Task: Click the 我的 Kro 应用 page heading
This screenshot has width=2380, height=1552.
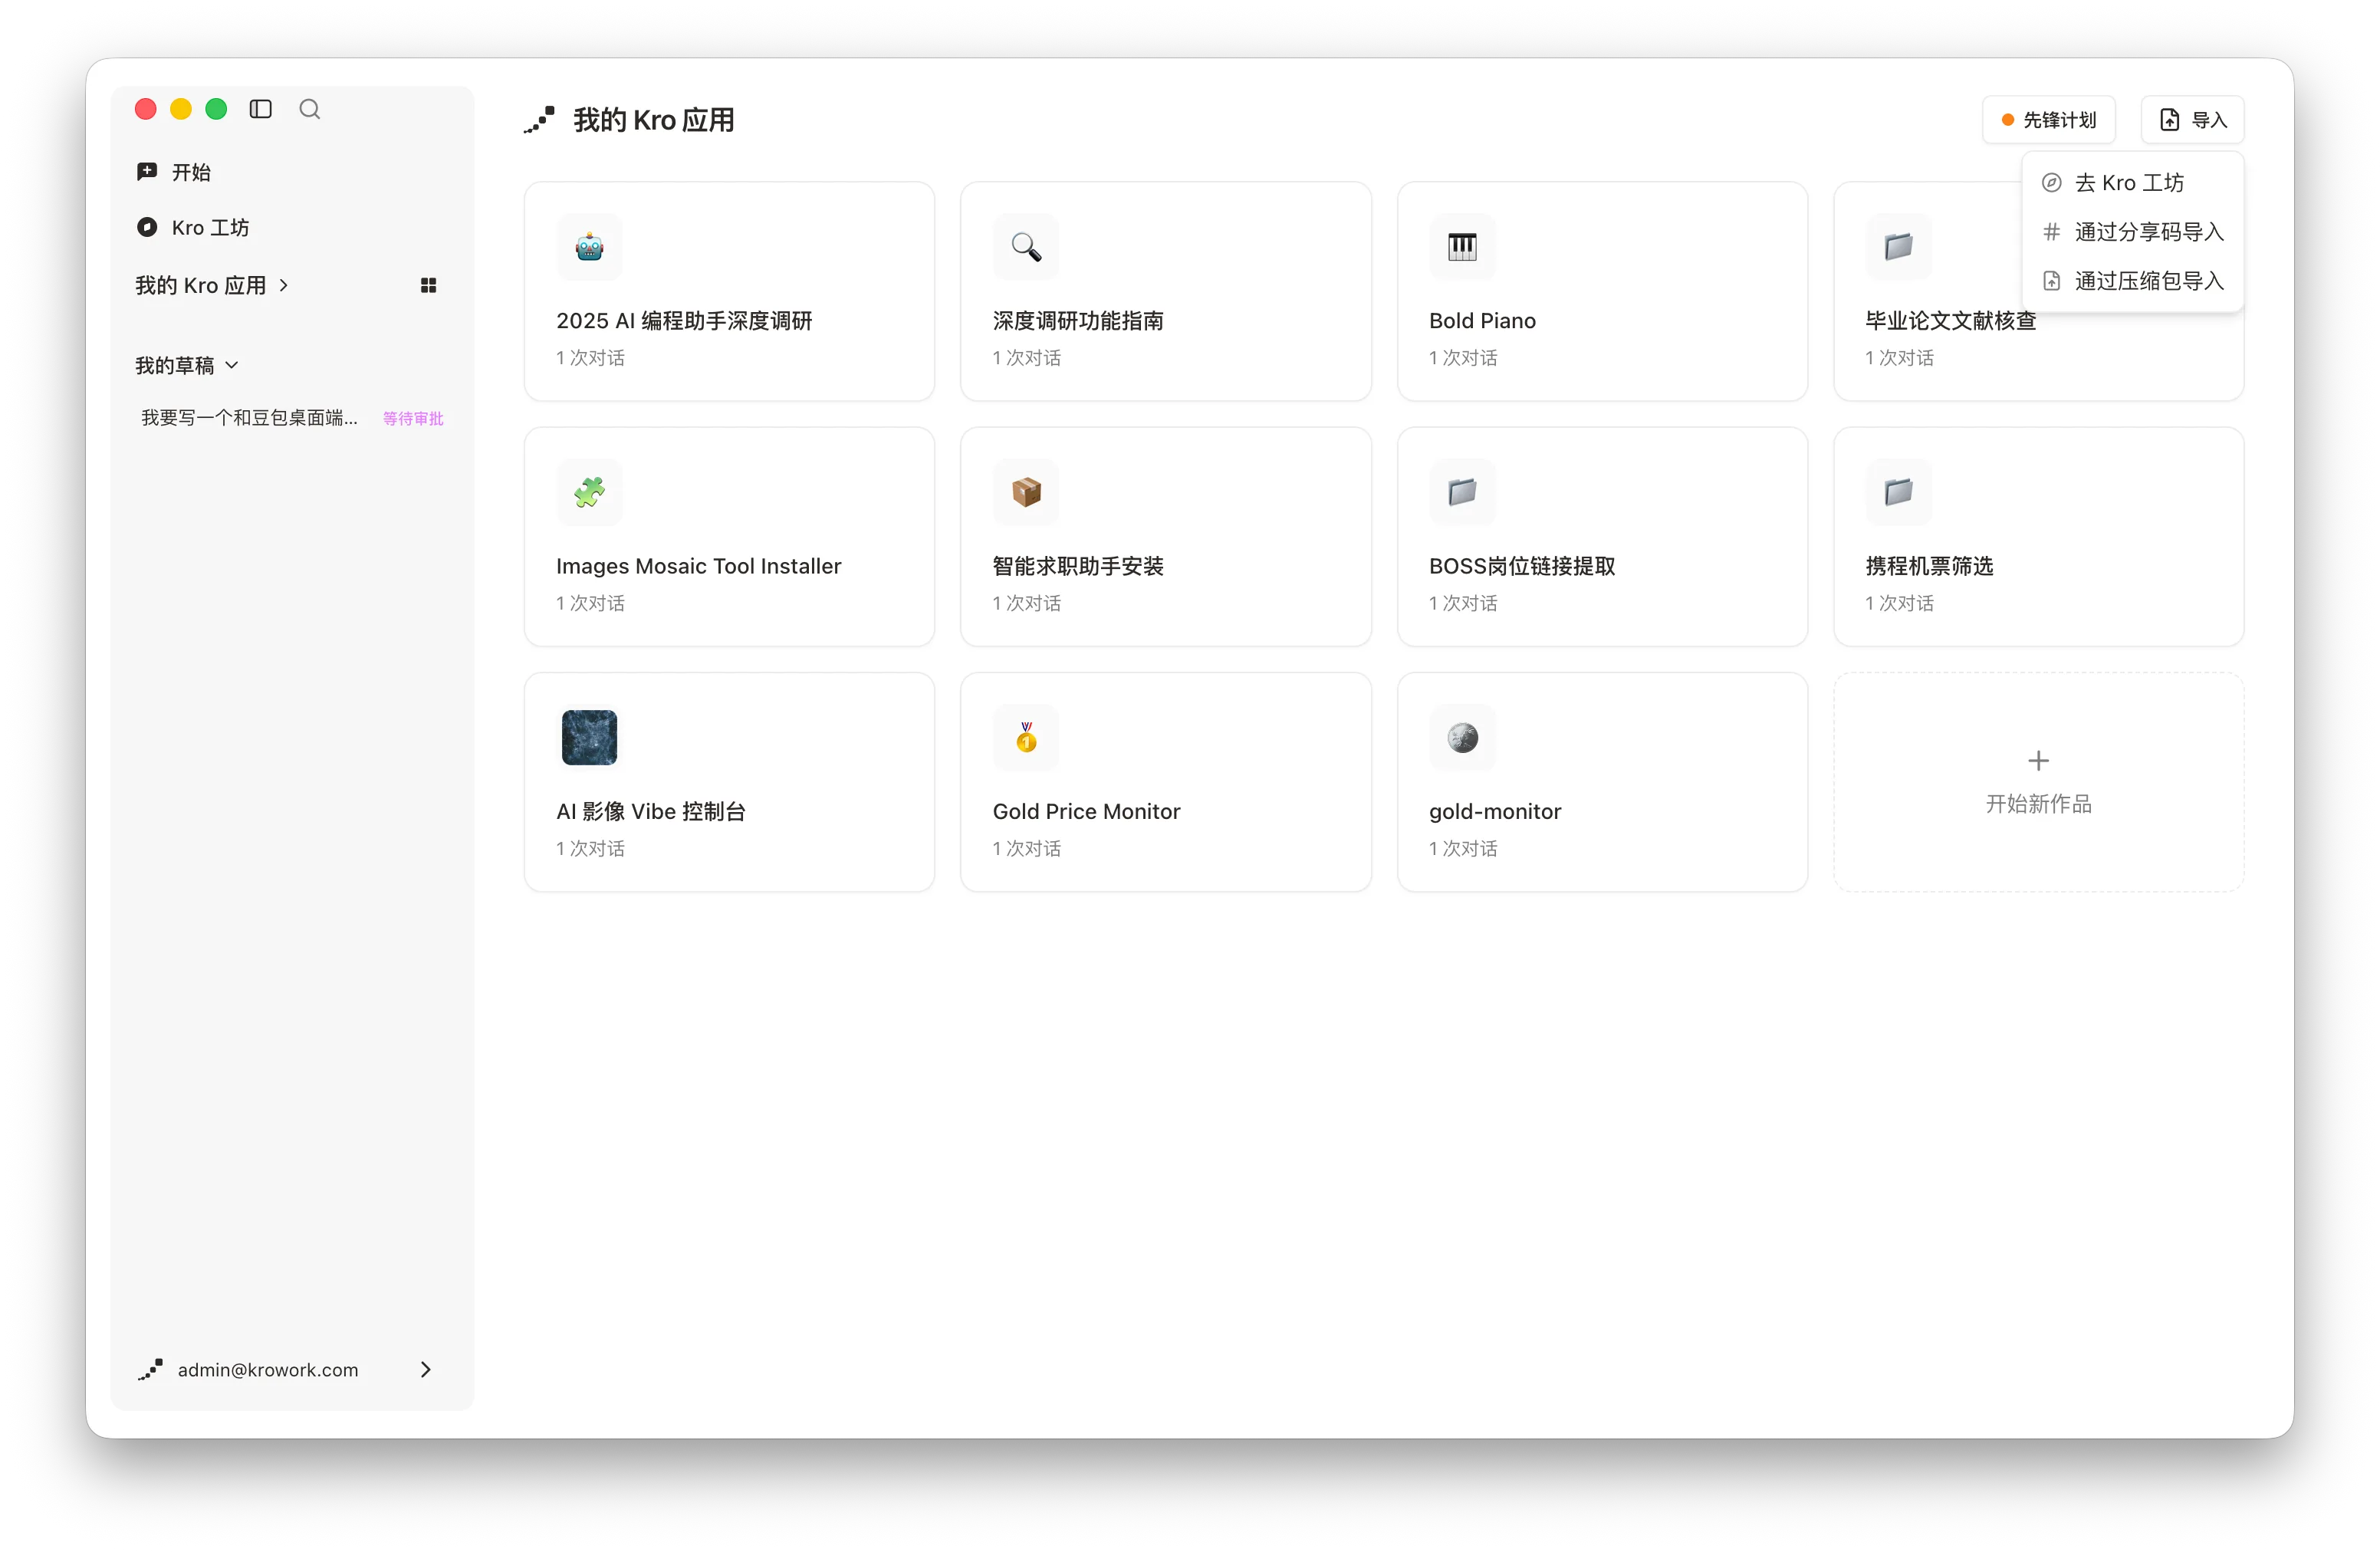Action: (654, 120)
